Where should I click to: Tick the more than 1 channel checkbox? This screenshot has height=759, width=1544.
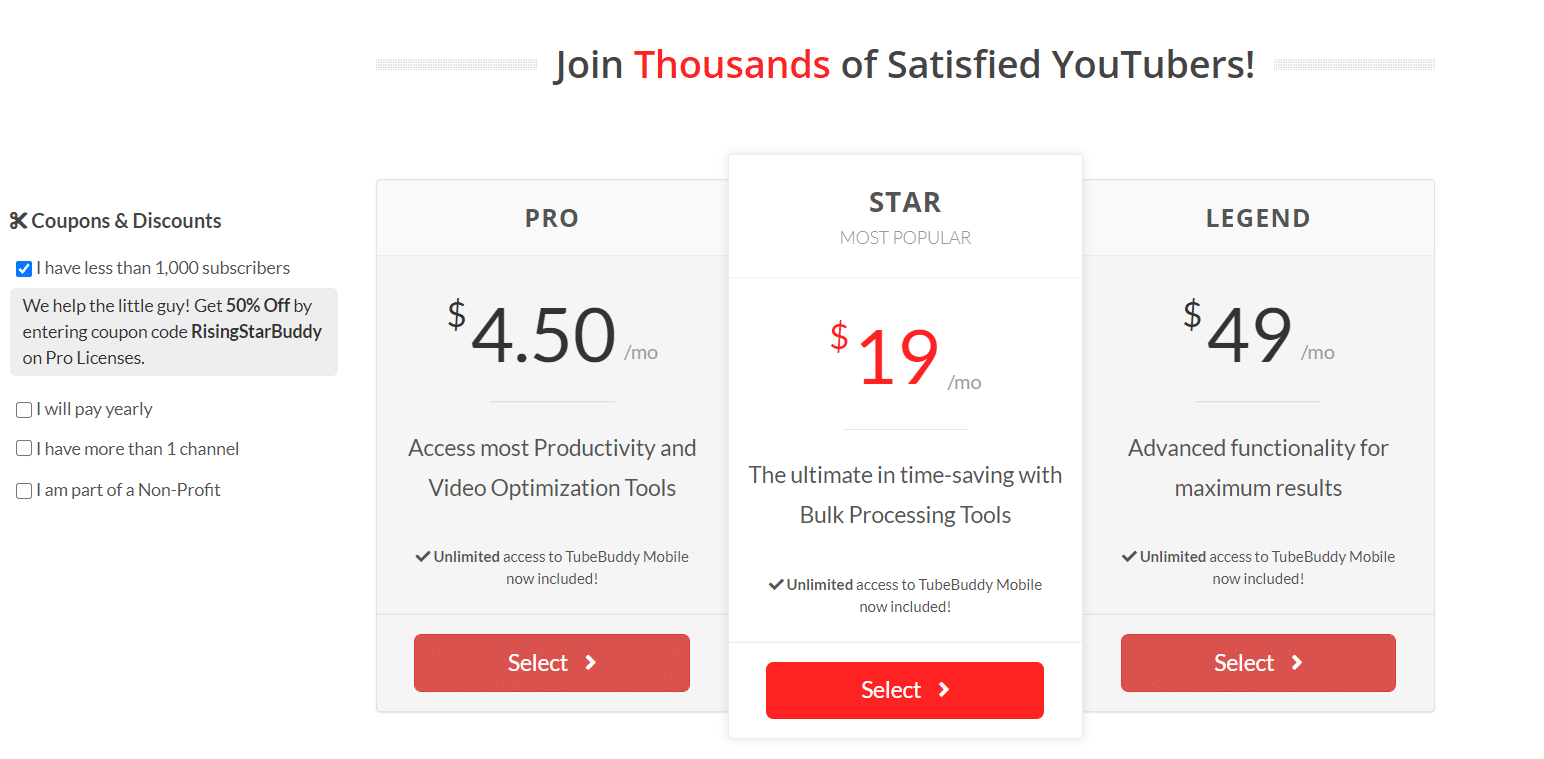pyautogui.click(x=24, y=449)
